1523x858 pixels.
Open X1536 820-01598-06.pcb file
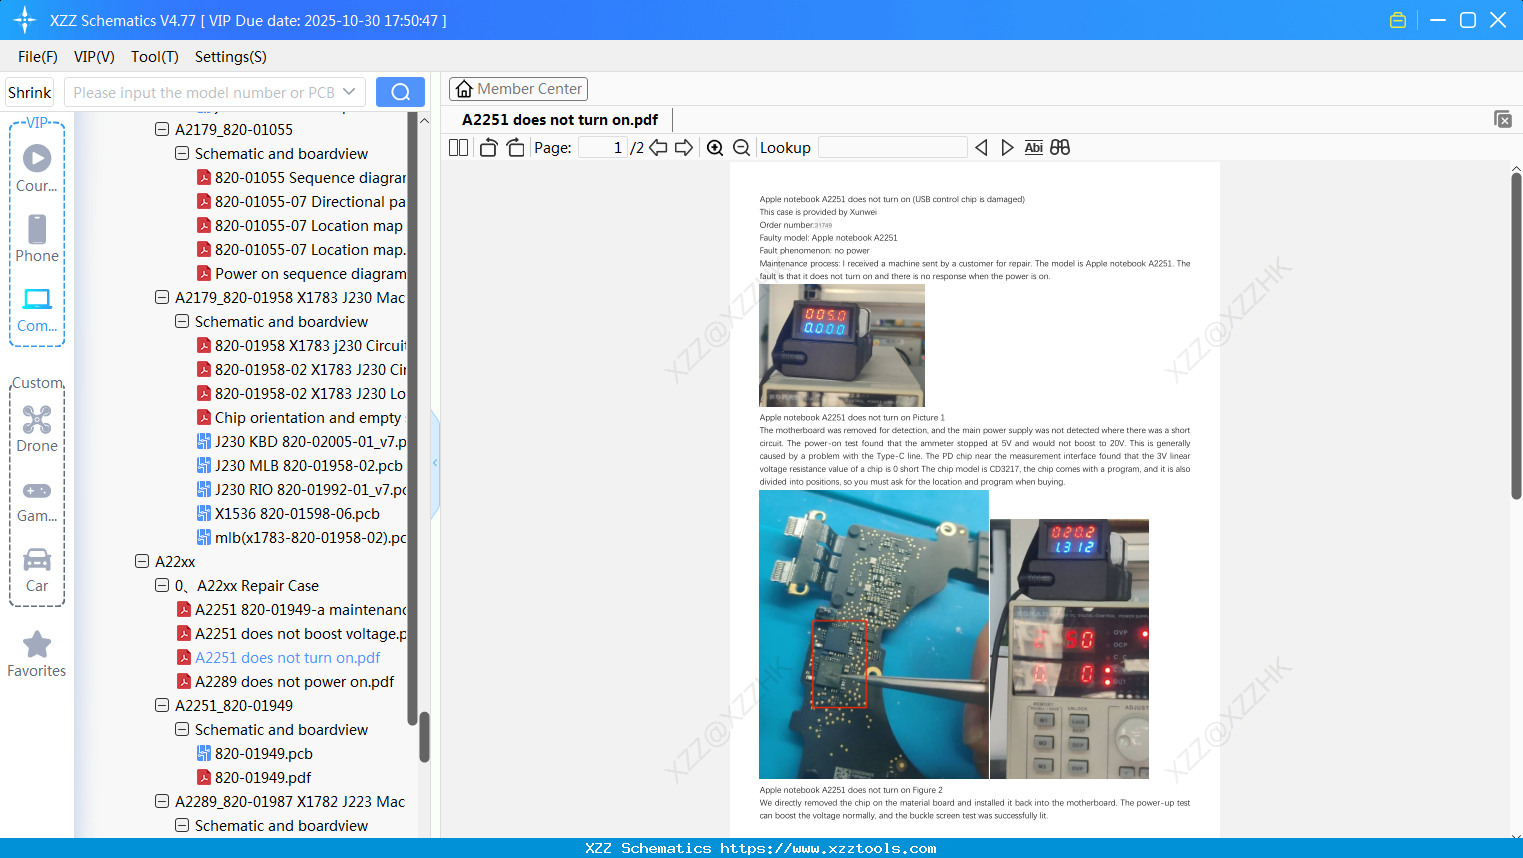click(288, 513)
